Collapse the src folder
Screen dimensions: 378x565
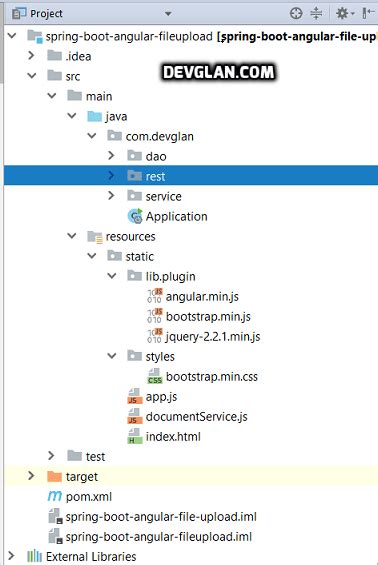pyautogui.click(x=32, y=76)
